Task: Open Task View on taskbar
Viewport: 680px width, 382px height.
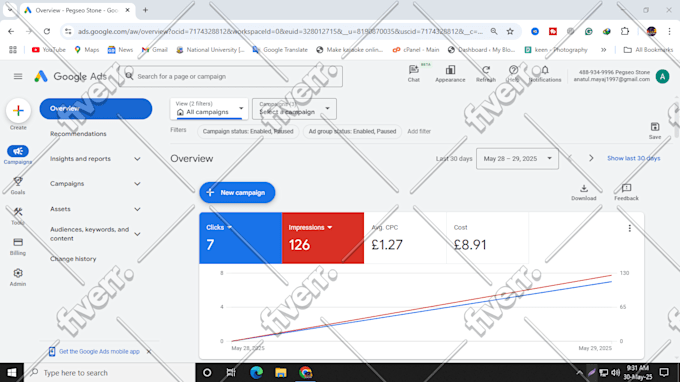Action: pos(231,372)
